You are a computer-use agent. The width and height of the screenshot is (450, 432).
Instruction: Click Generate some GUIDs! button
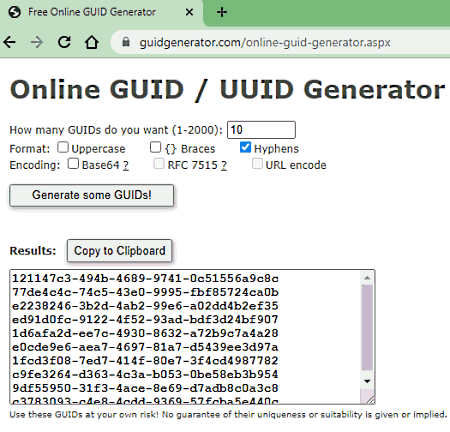click(92, 195)
